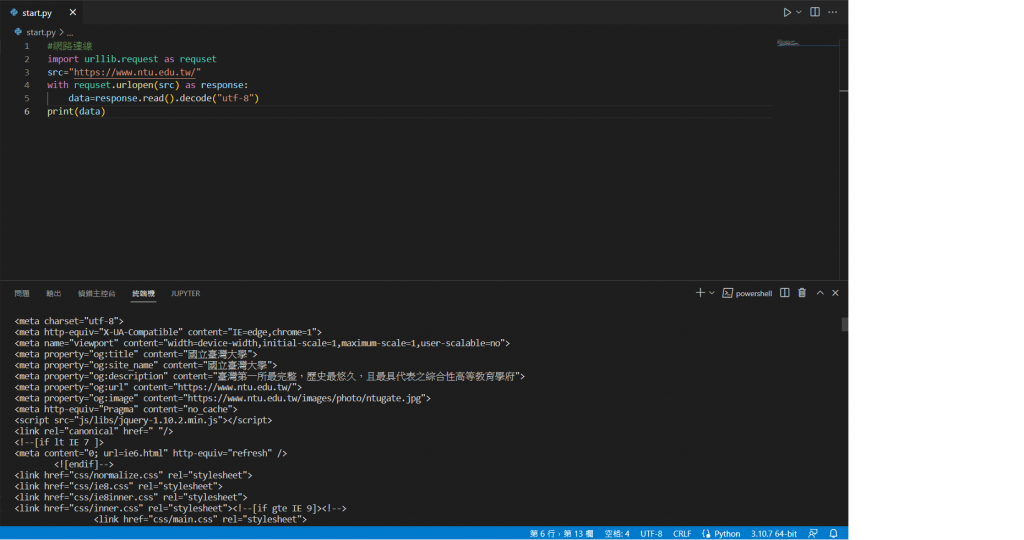Viewport: 1024px width, 540px height.
Task: Click the minimap code preview
Action: point(788,43)
